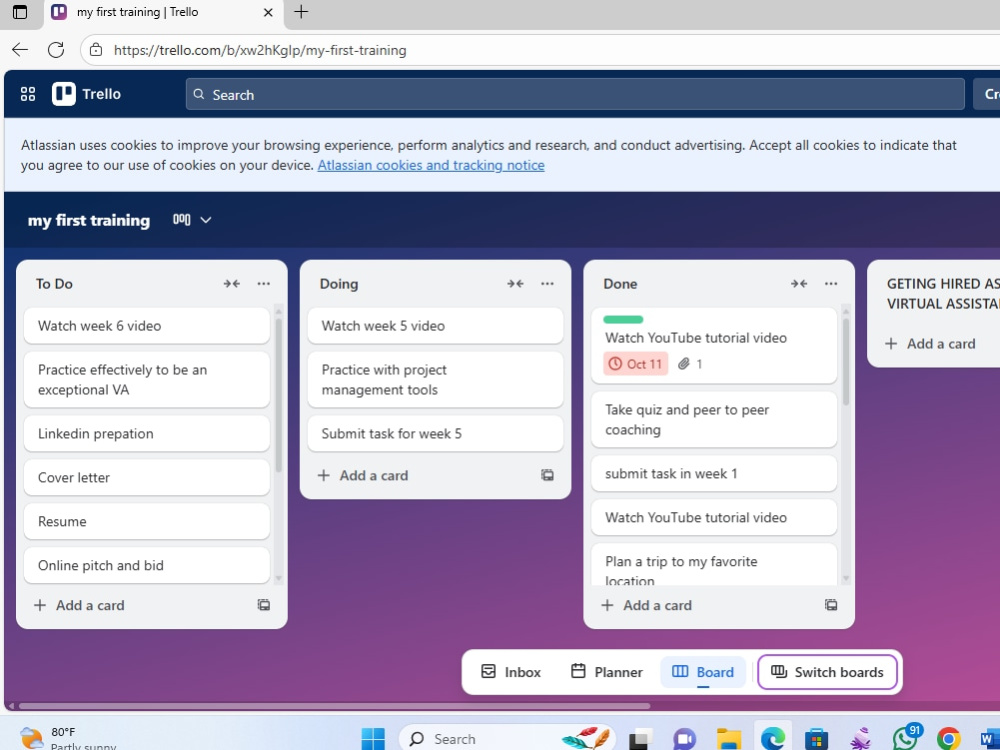1000x750 pixels.
Task: Create card from template in Doing
Action: pyautogui.click(x=547, y=475)
